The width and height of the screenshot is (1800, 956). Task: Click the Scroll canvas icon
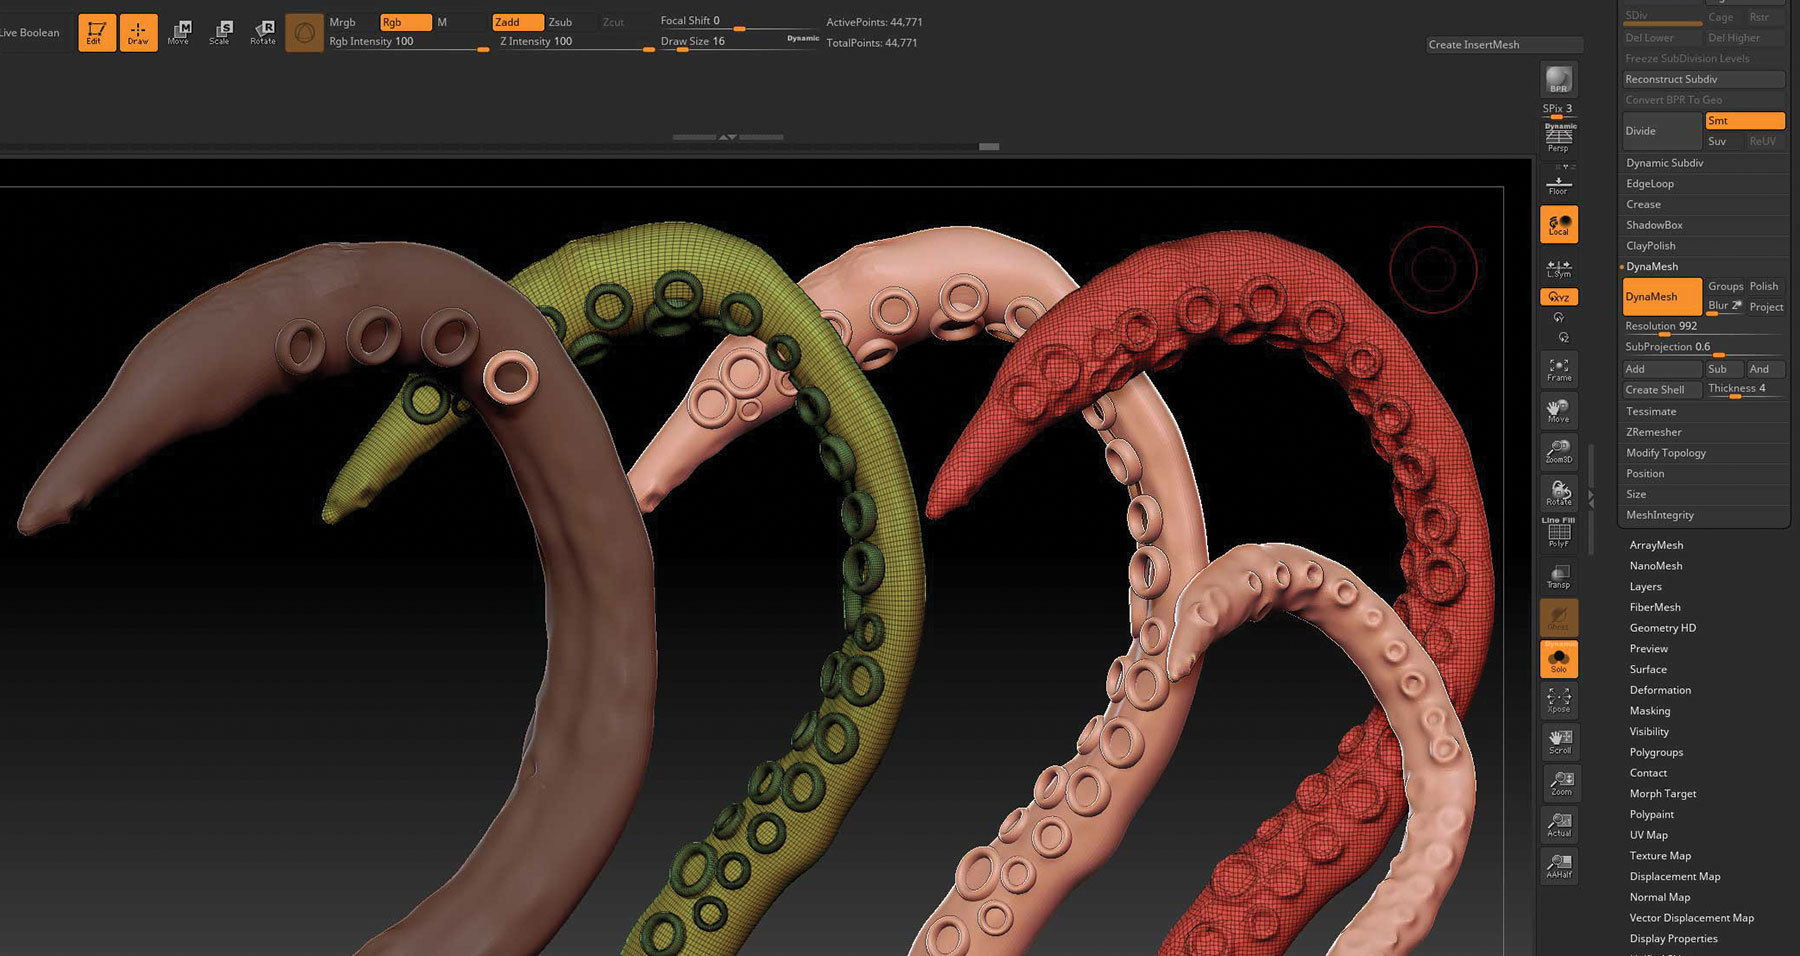click(1559, 741)
